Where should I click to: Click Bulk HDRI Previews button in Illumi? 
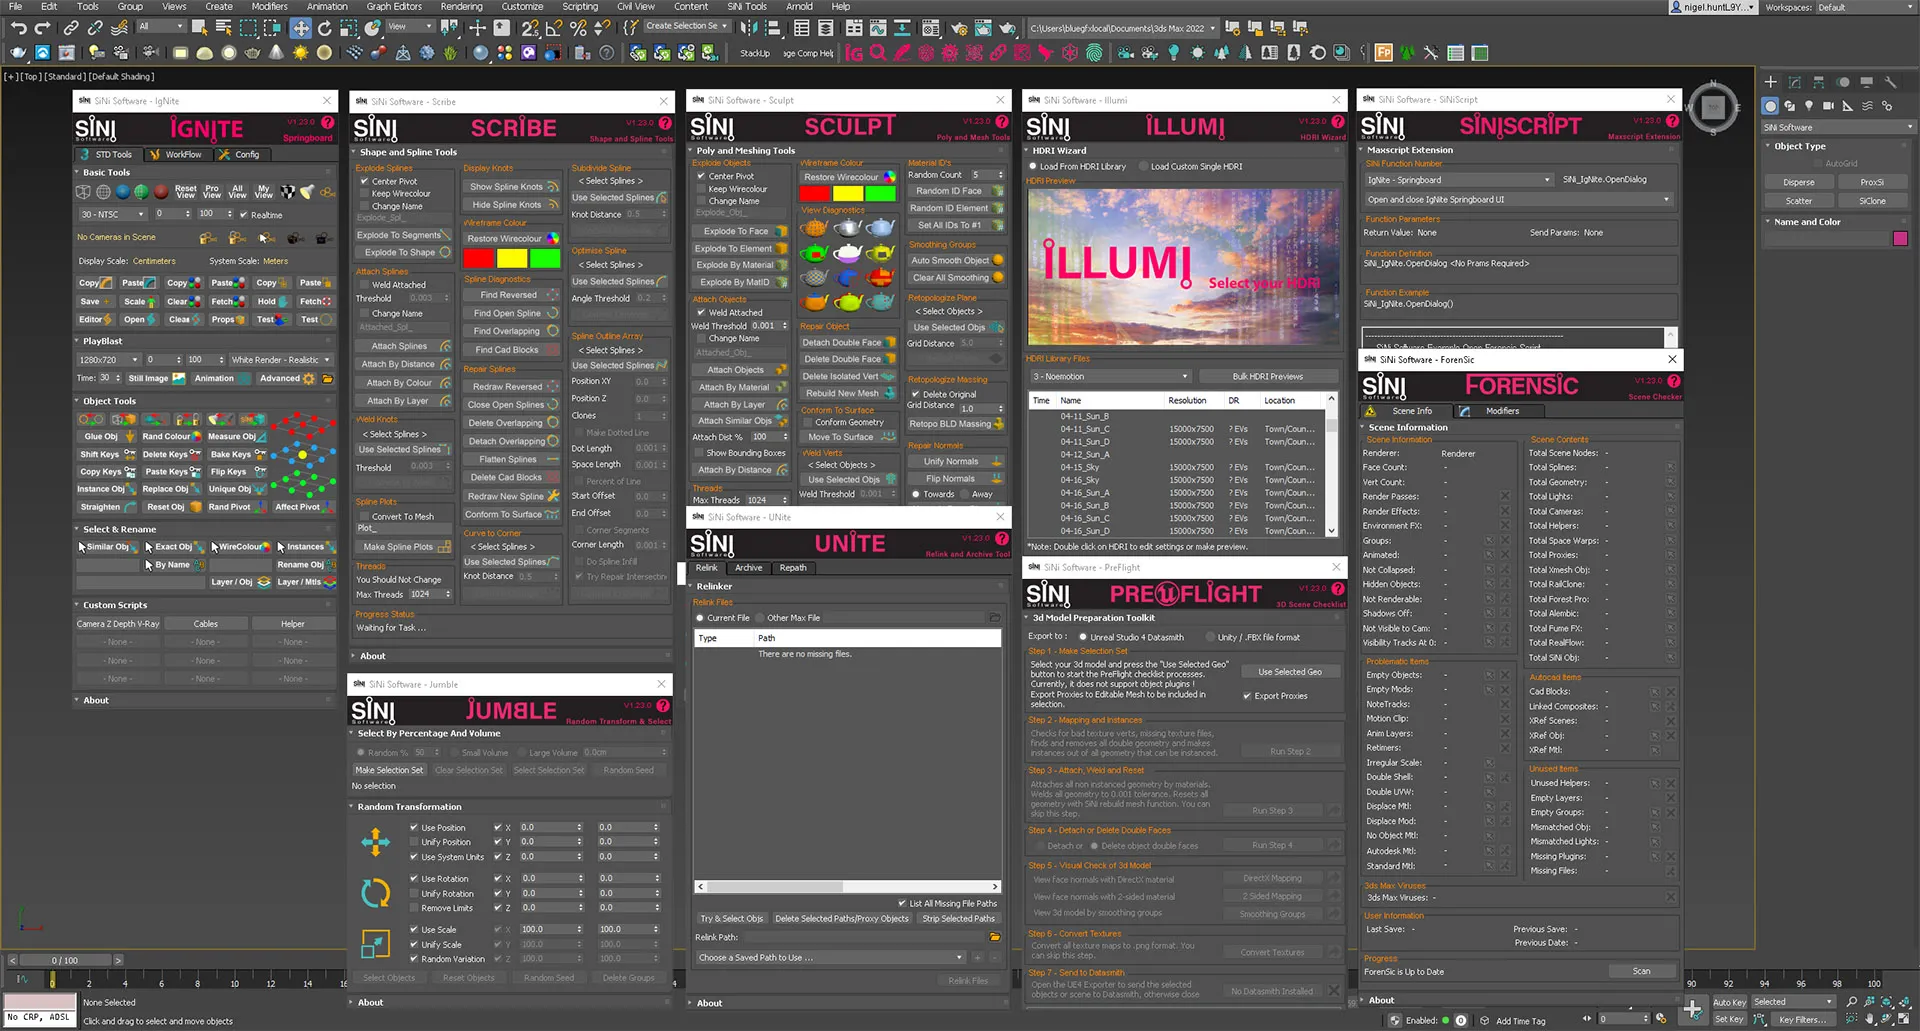[1267, 377]
